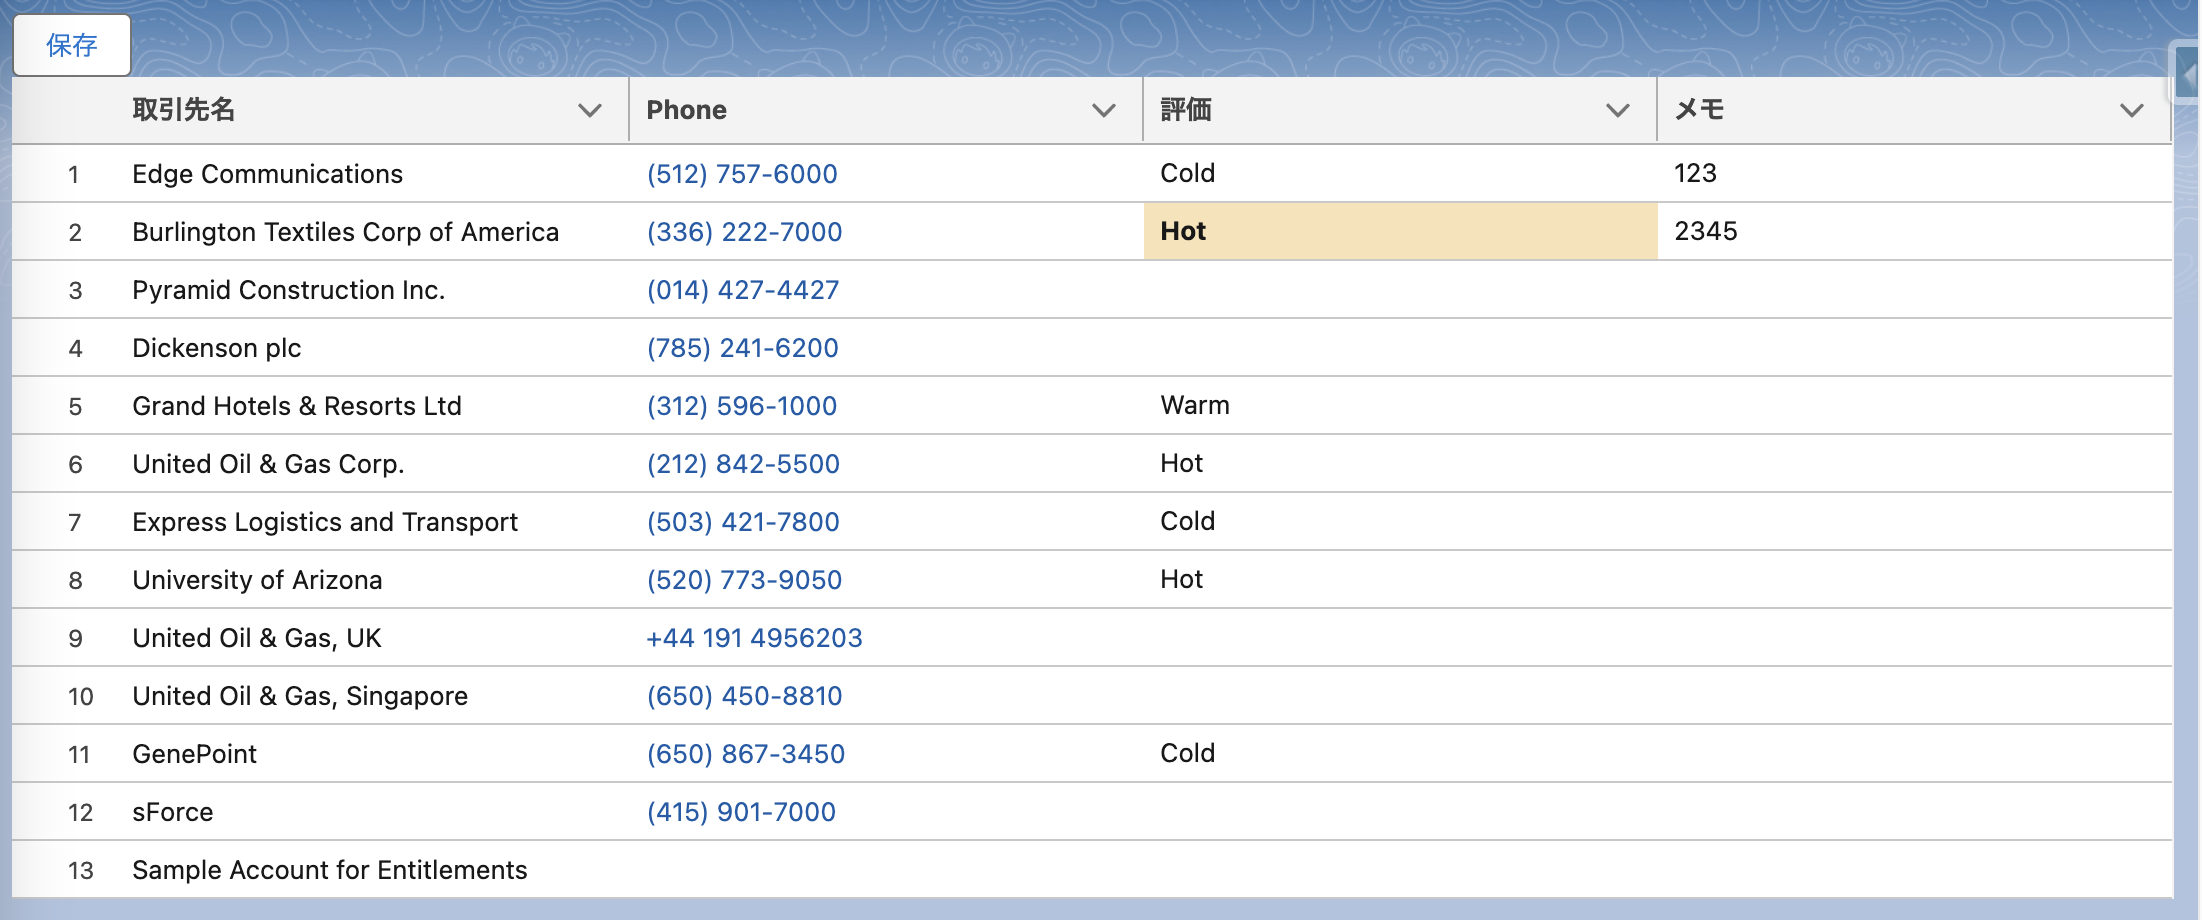Open the 取引先名 column header menu
This screenshot has height=920, width=2202.
pos(590,110)
